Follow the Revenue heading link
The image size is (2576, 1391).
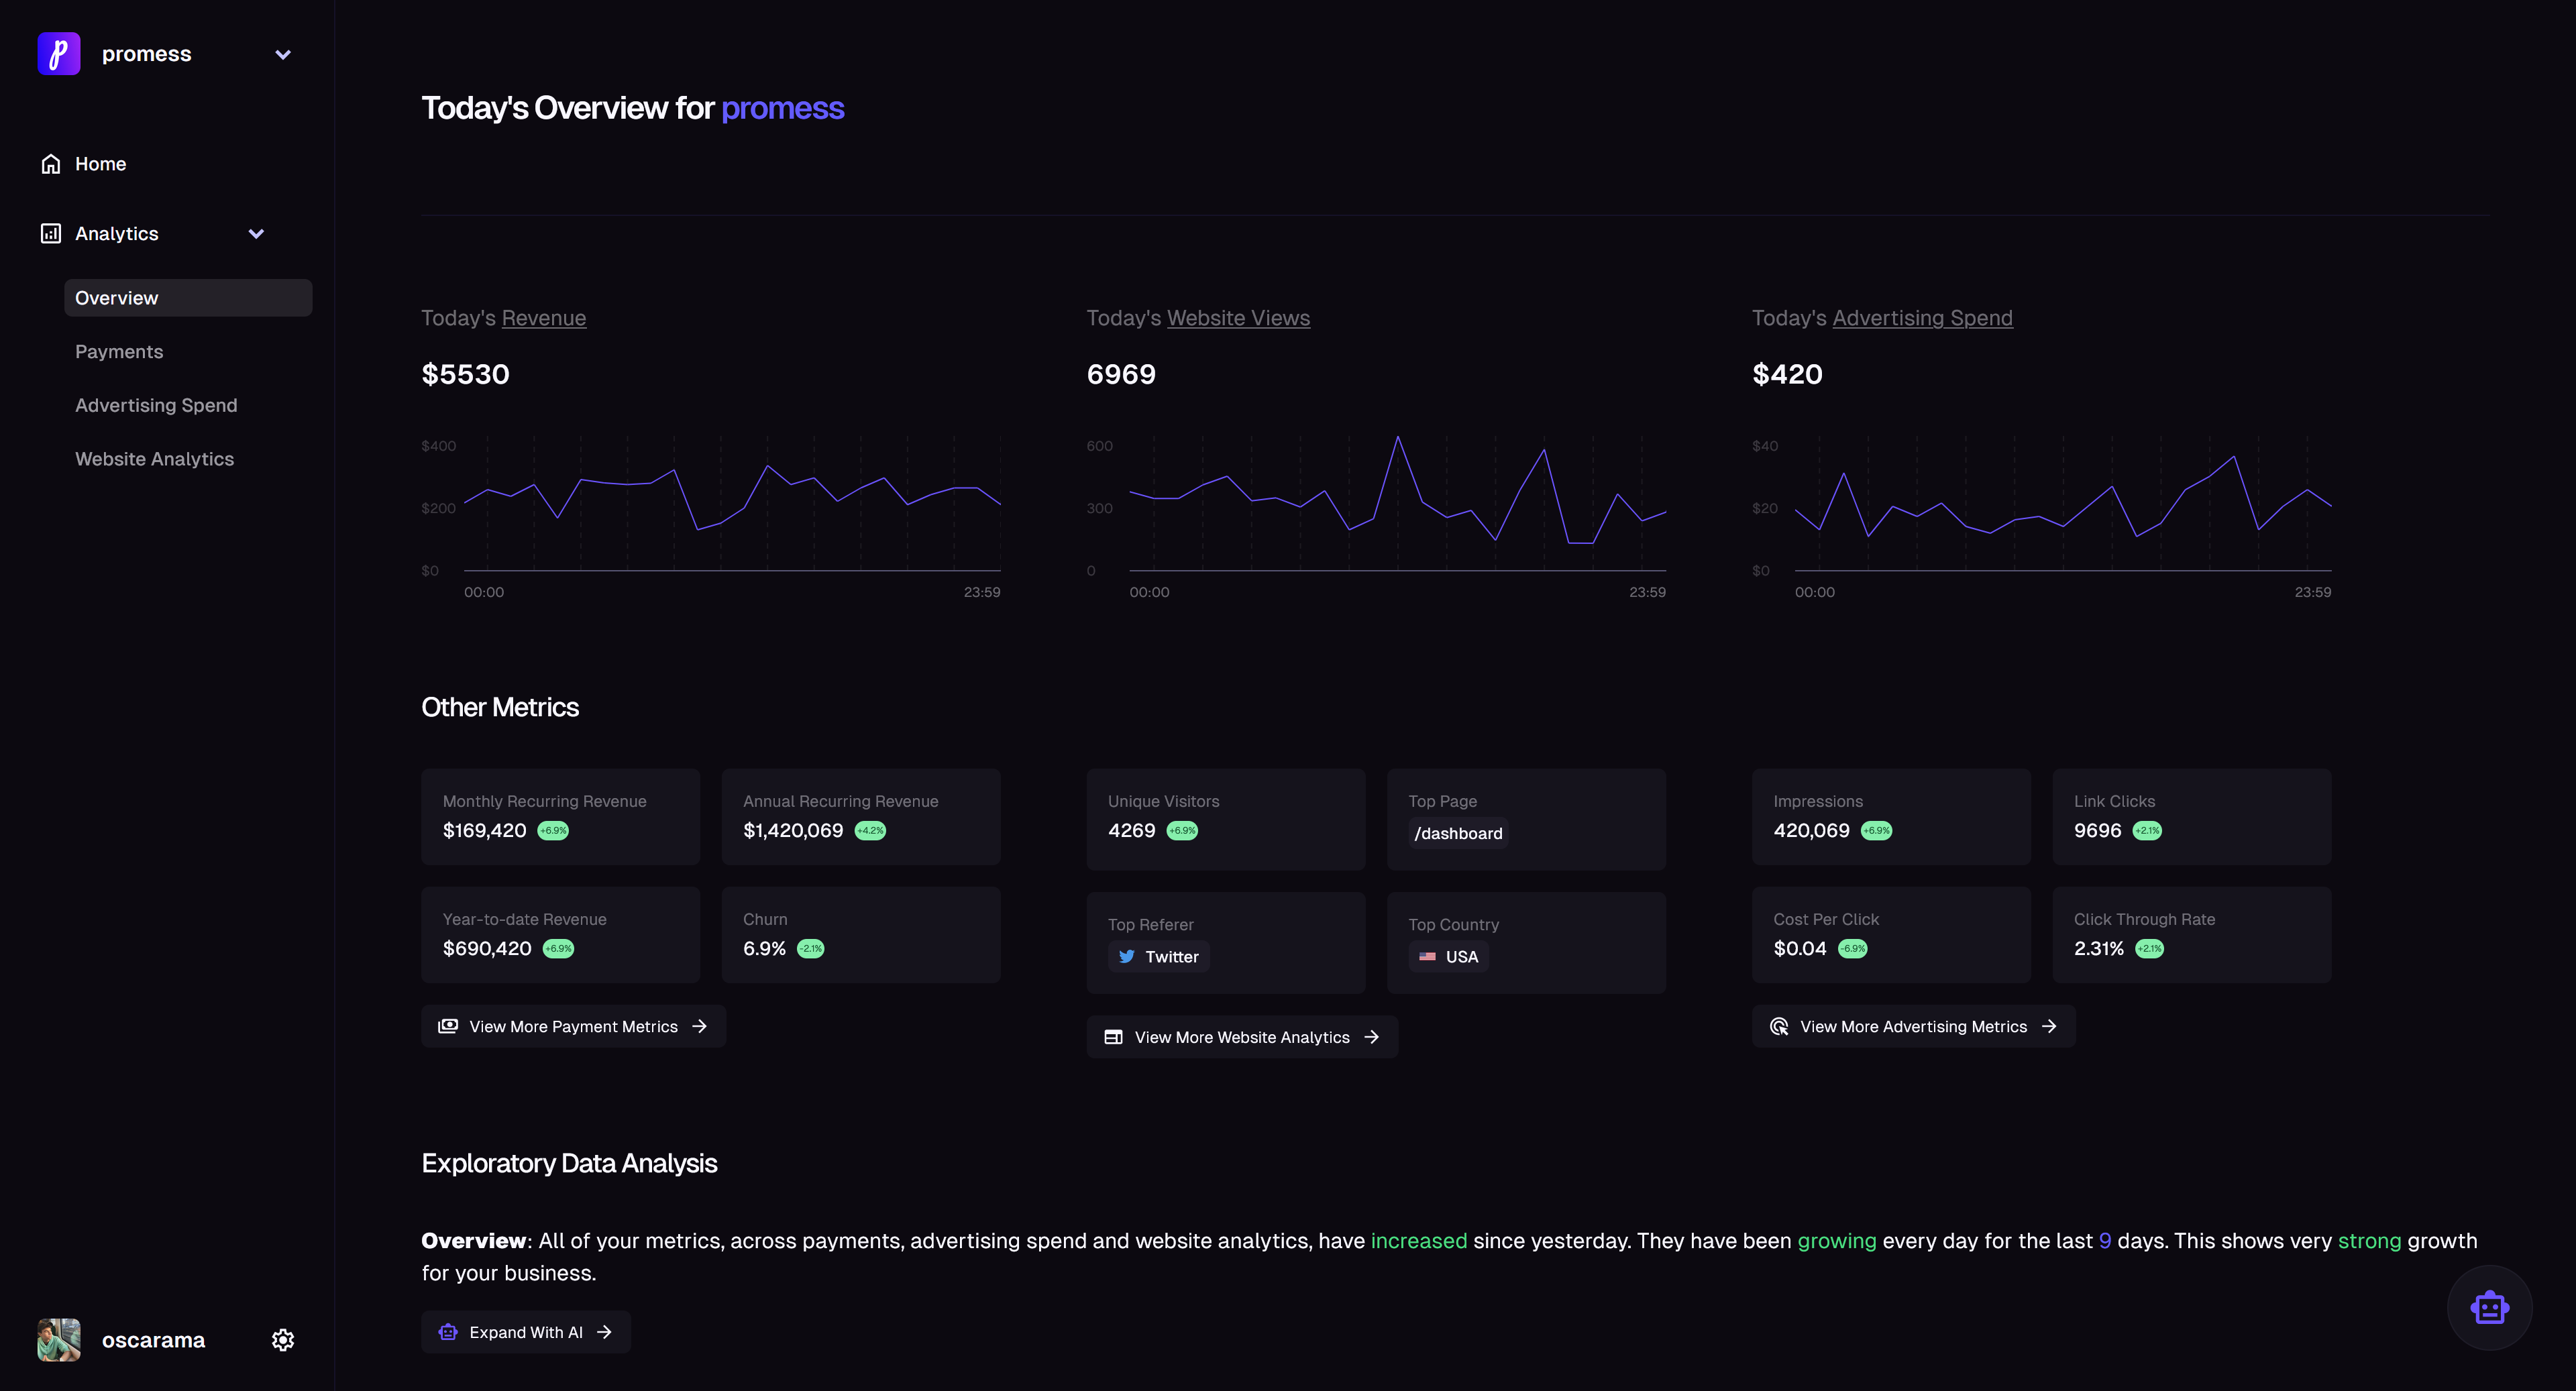(x=543, y=318)
